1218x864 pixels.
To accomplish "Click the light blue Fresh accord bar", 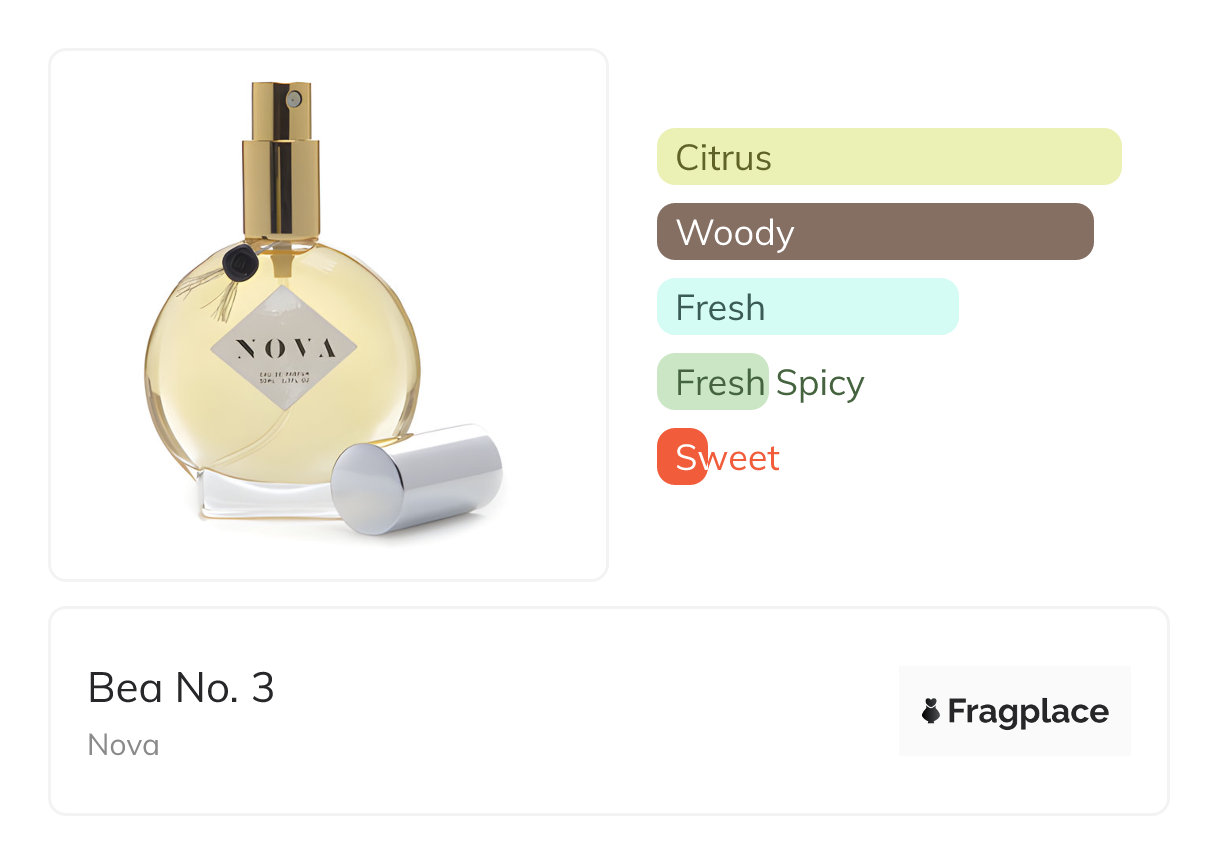I will (807, 307).
